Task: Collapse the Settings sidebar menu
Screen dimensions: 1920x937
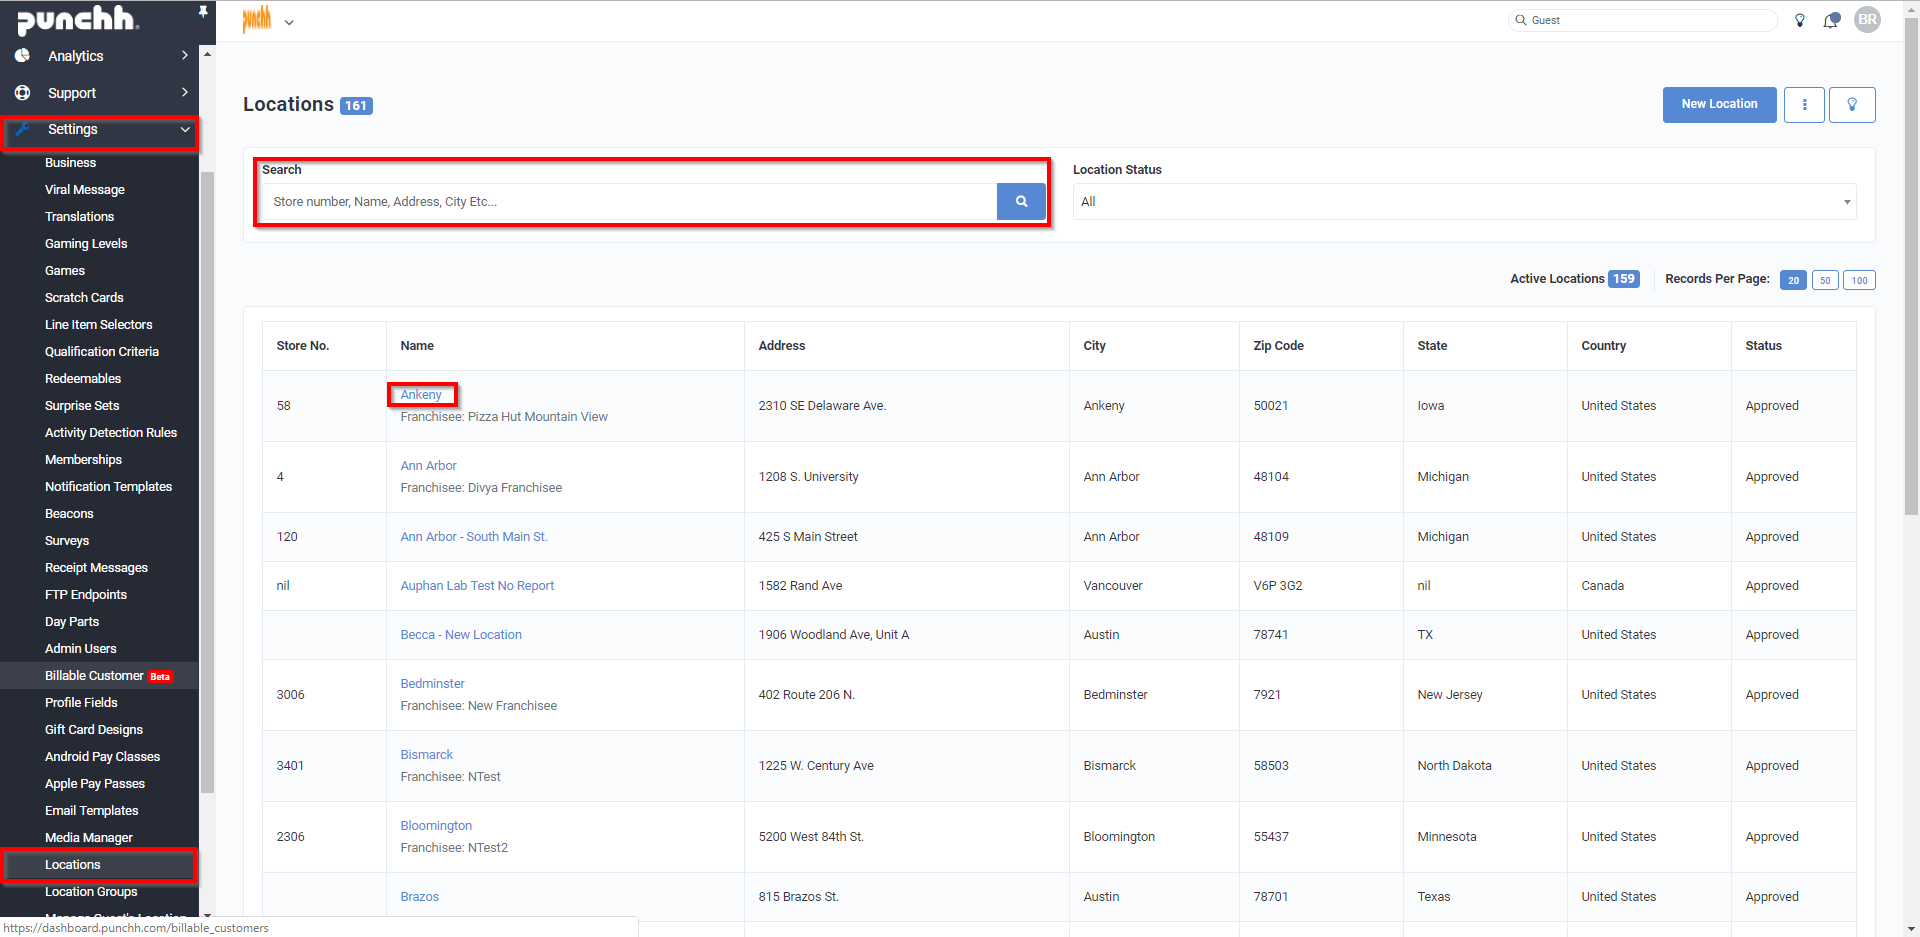Action: [100, 130]
